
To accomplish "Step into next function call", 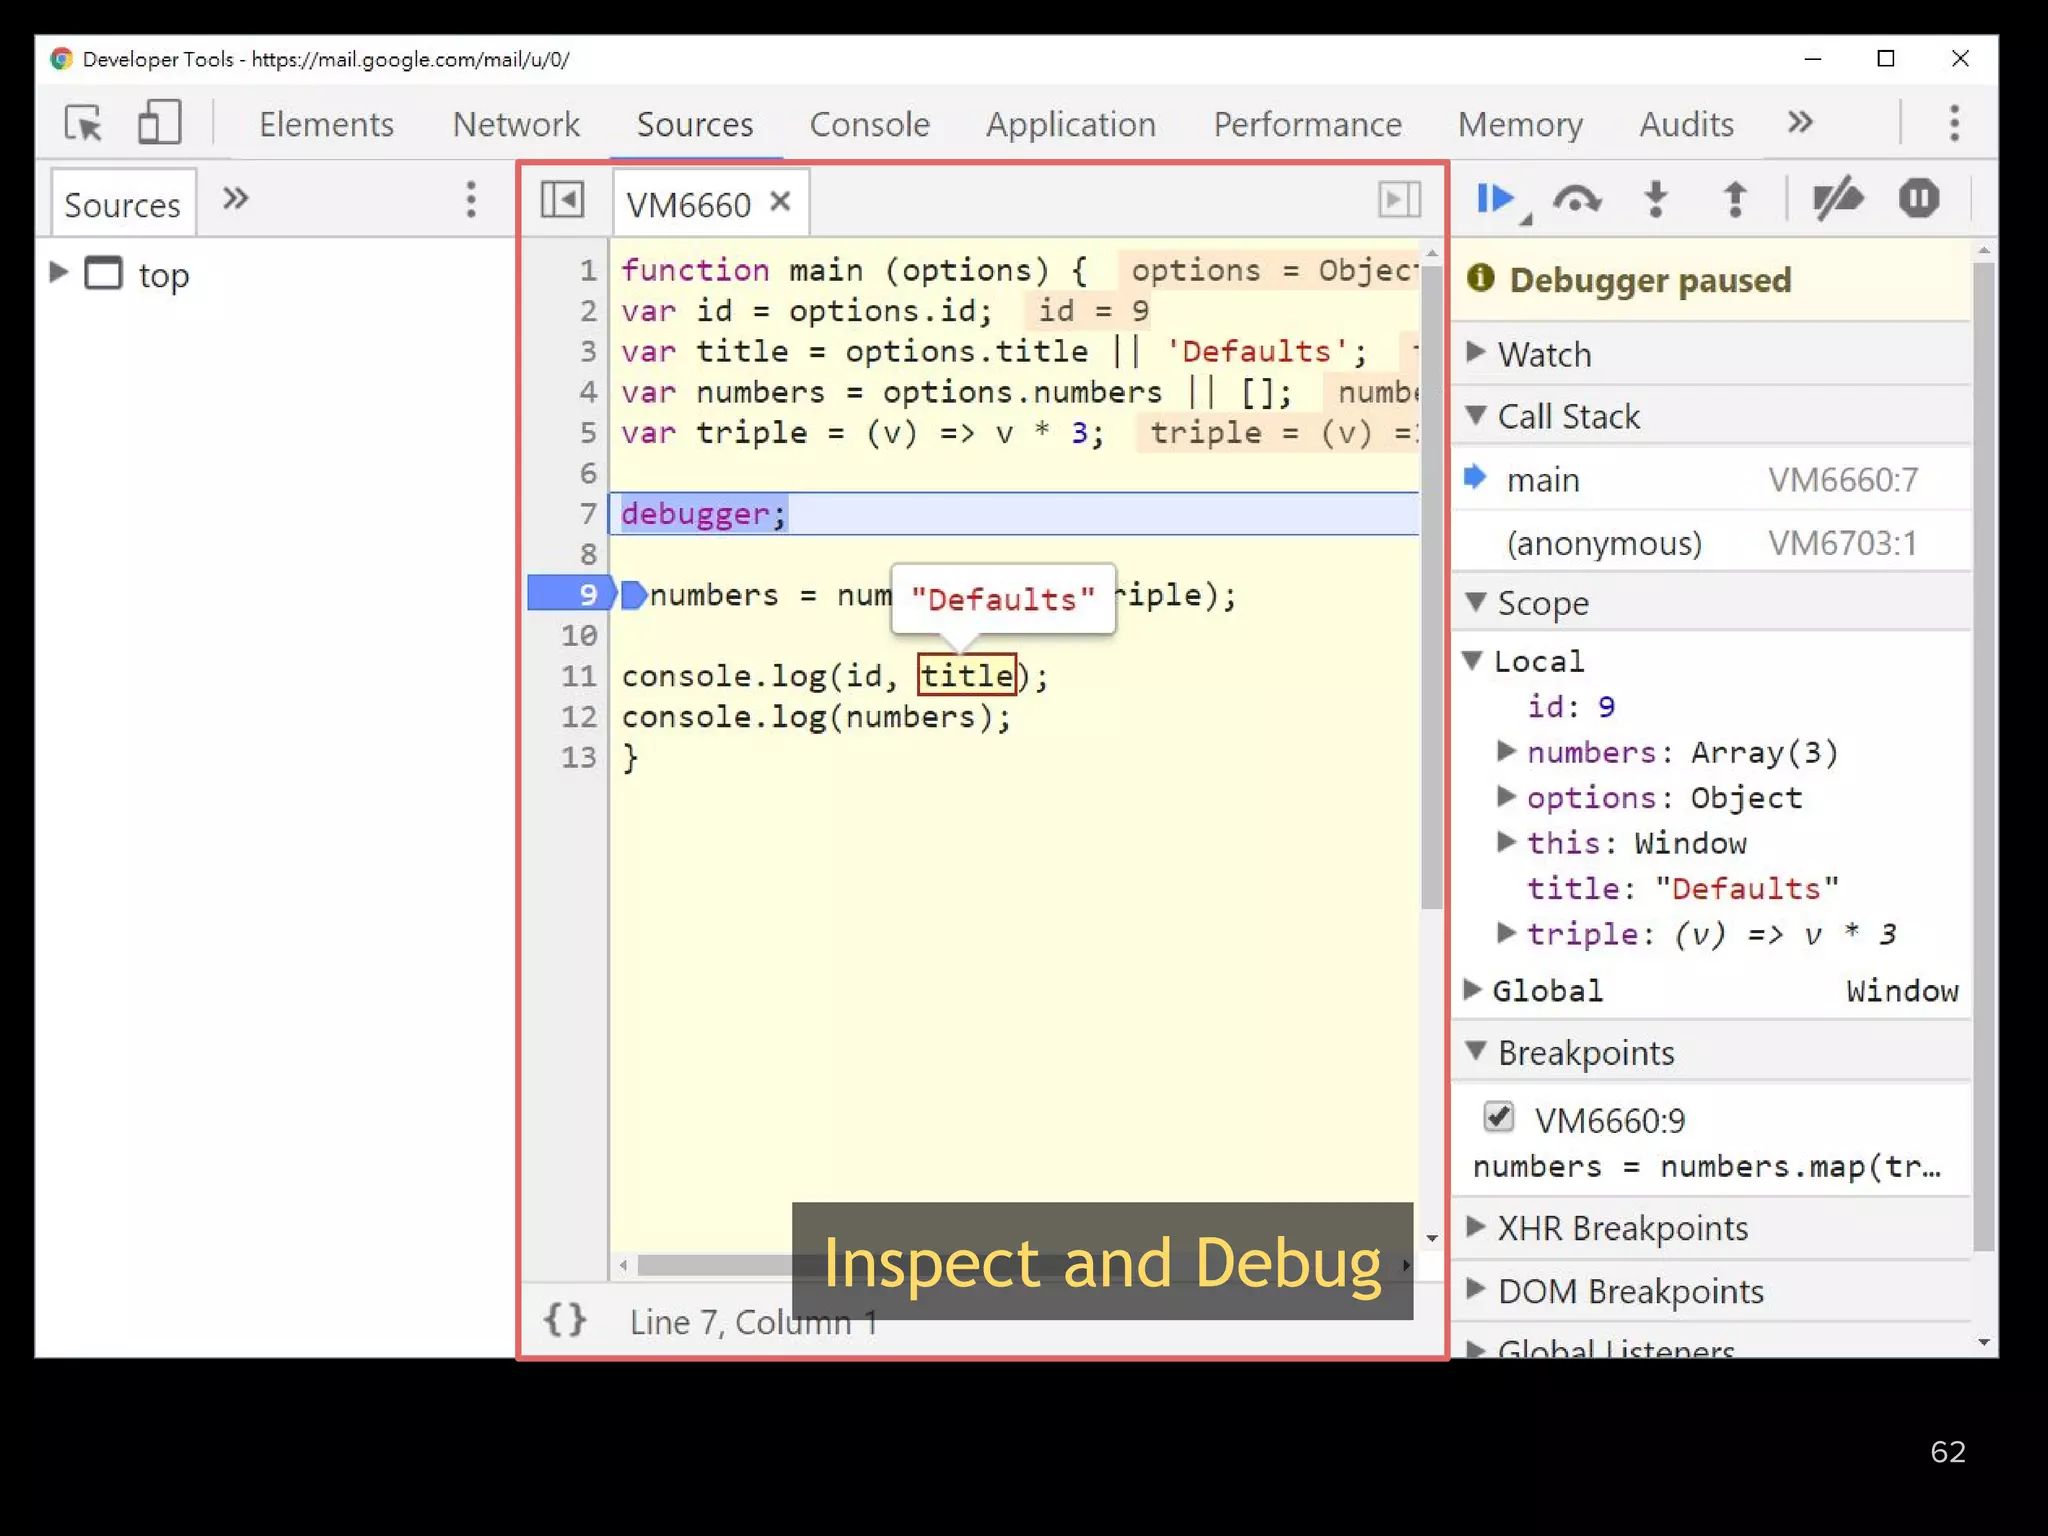I will coord(1656,199).
